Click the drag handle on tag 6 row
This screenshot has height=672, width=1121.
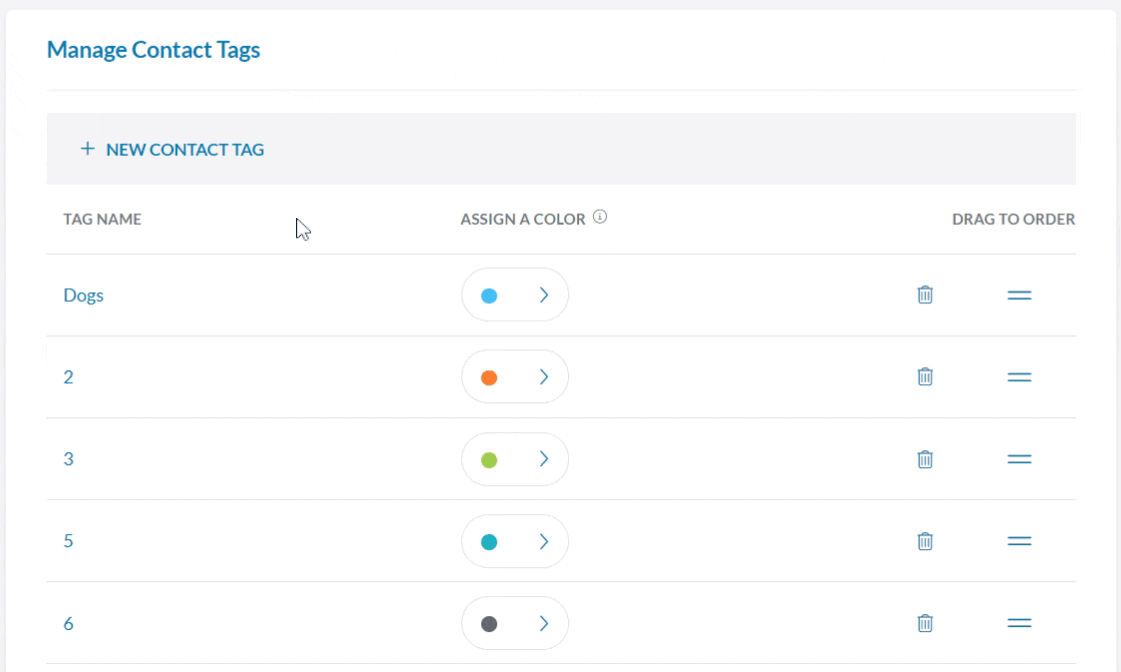click(x=1018, y=623)
